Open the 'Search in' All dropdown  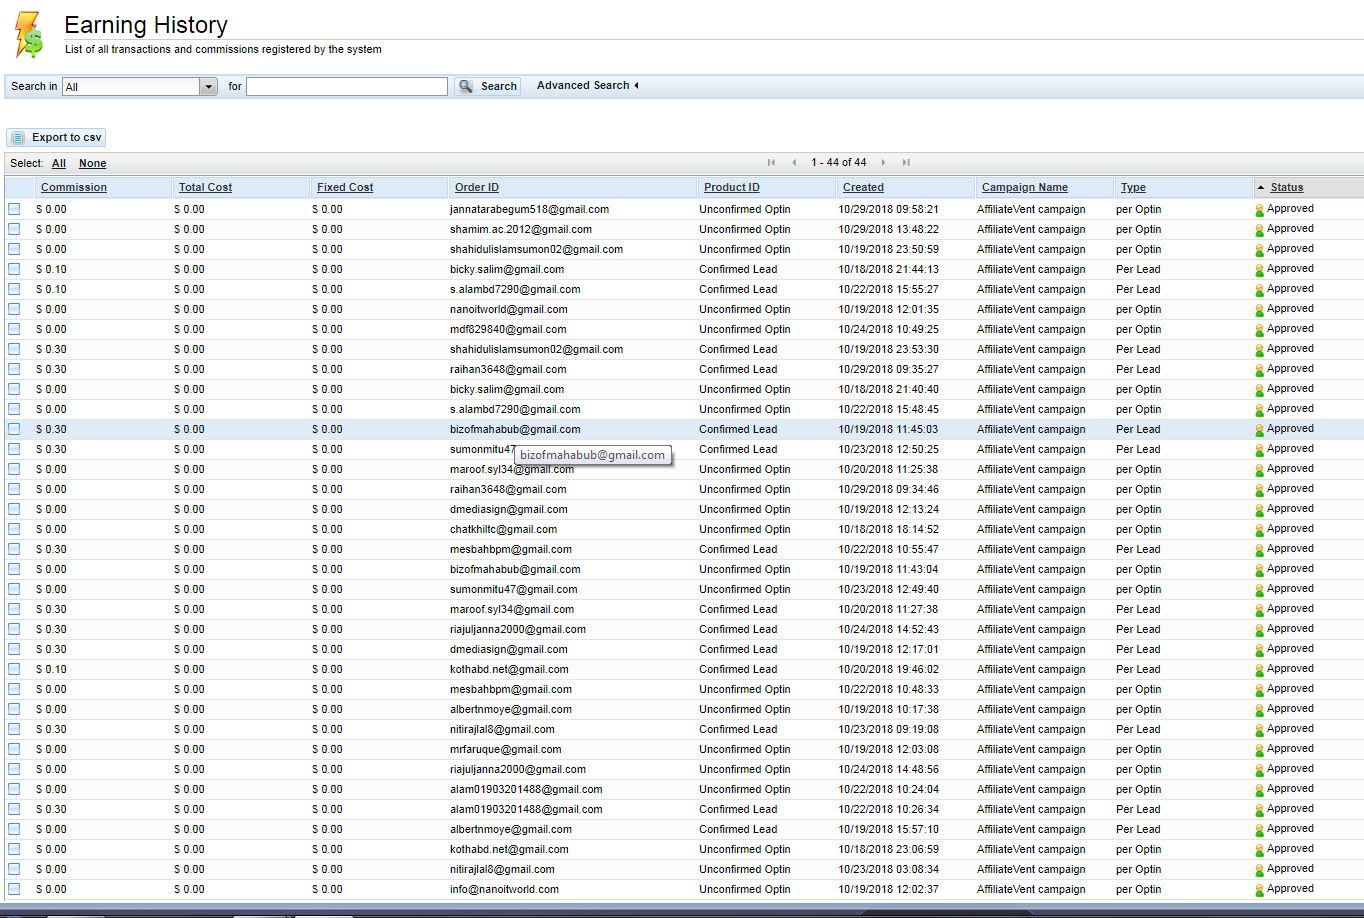coord(208,87)
